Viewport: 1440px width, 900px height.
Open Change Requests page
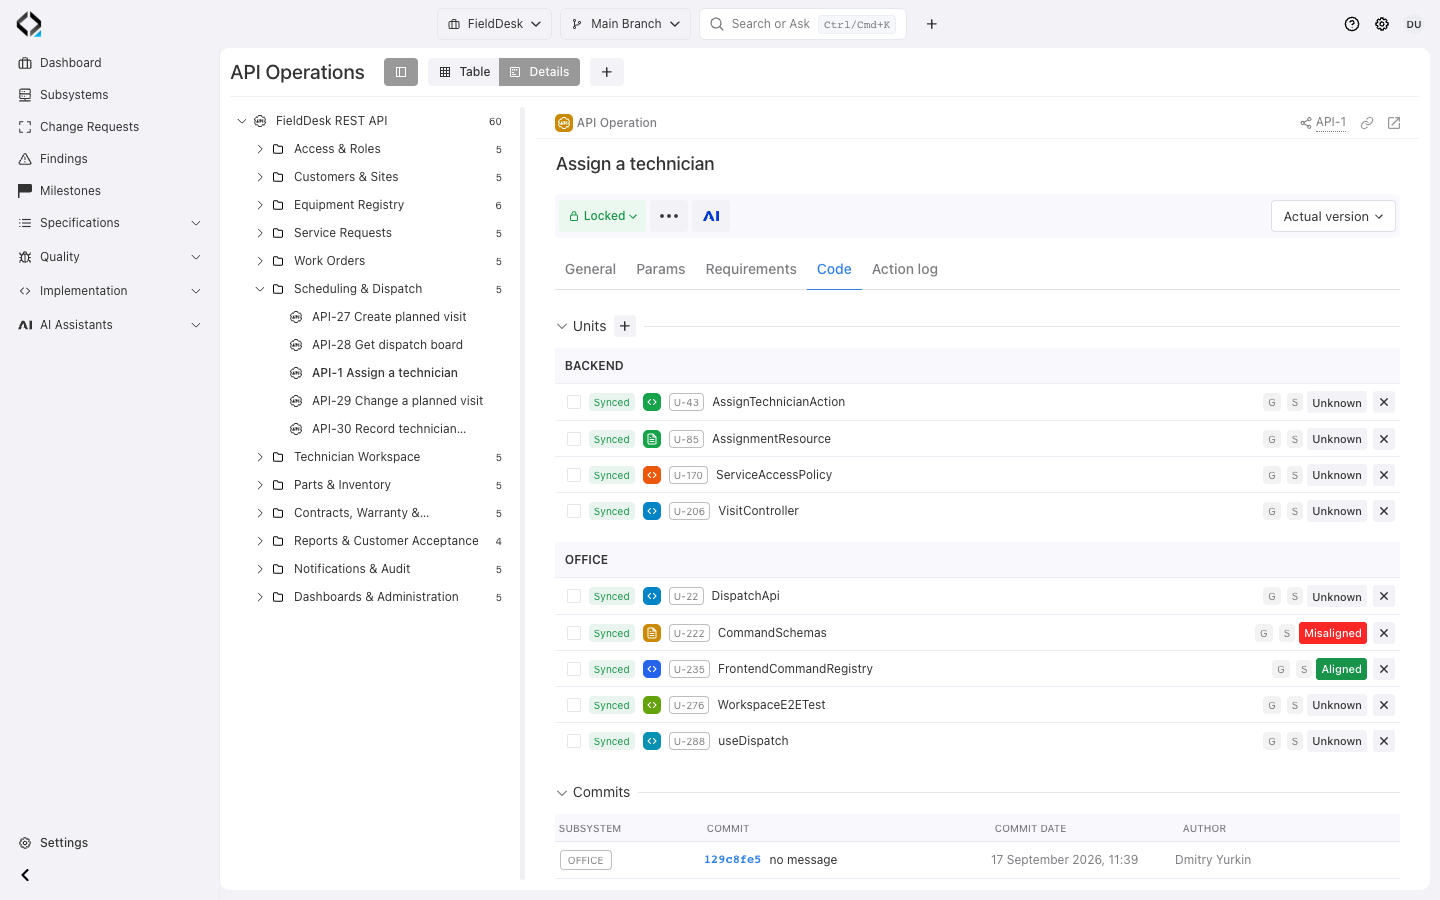coord(89,127)
